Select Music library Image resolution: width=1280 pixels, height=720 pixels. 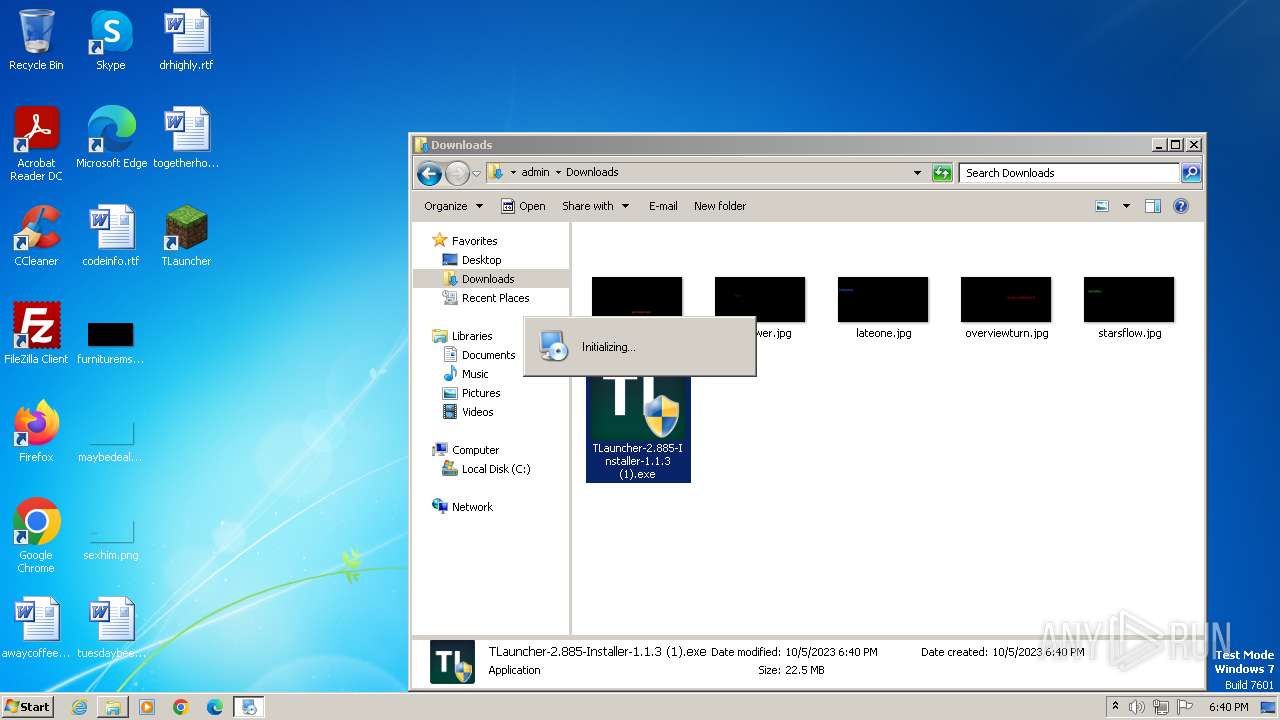[475, 374]
